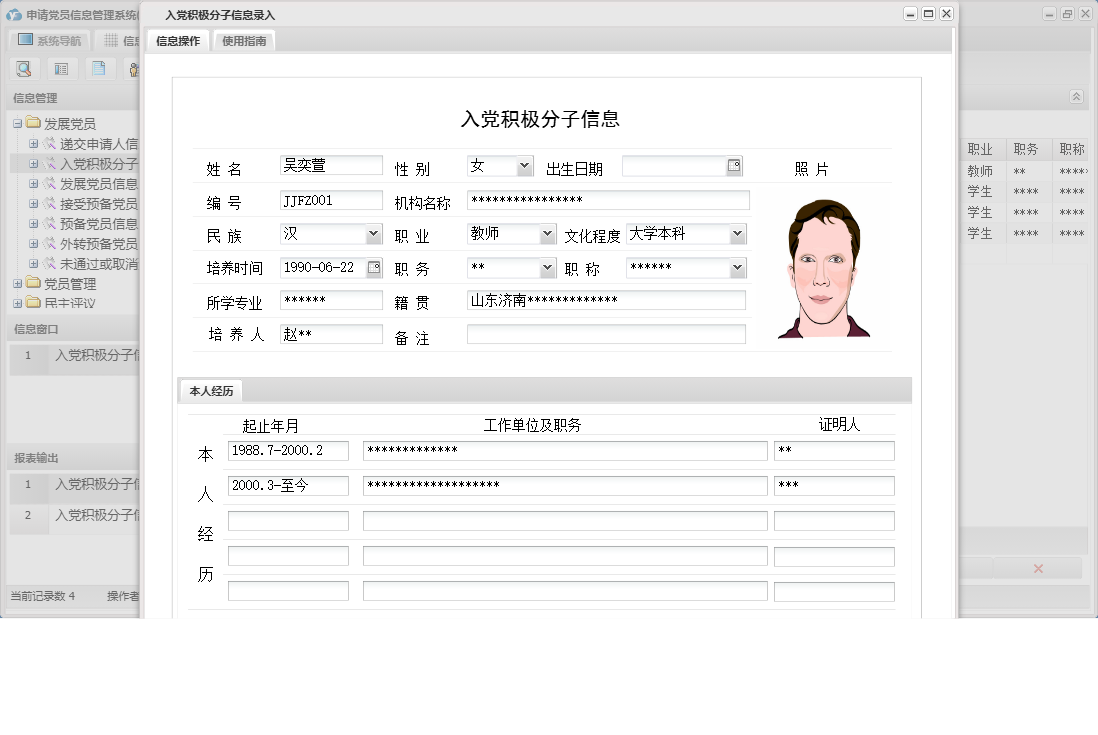Screen dimensions: 1098x735
Task: Click the tool icon beside 入党积极分子
Action: click(x=49, y=164)
